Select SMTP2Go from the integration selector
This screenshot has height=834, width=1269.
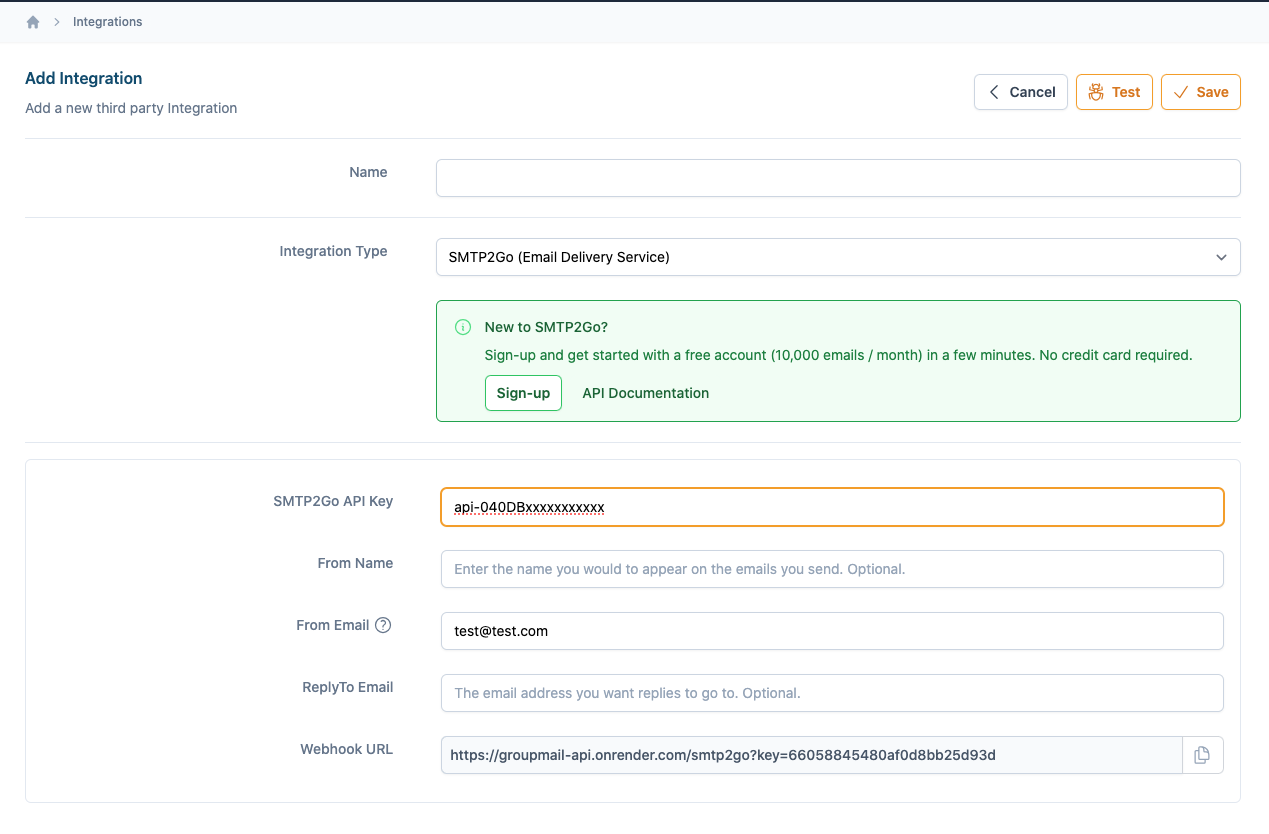pos(837,257)
